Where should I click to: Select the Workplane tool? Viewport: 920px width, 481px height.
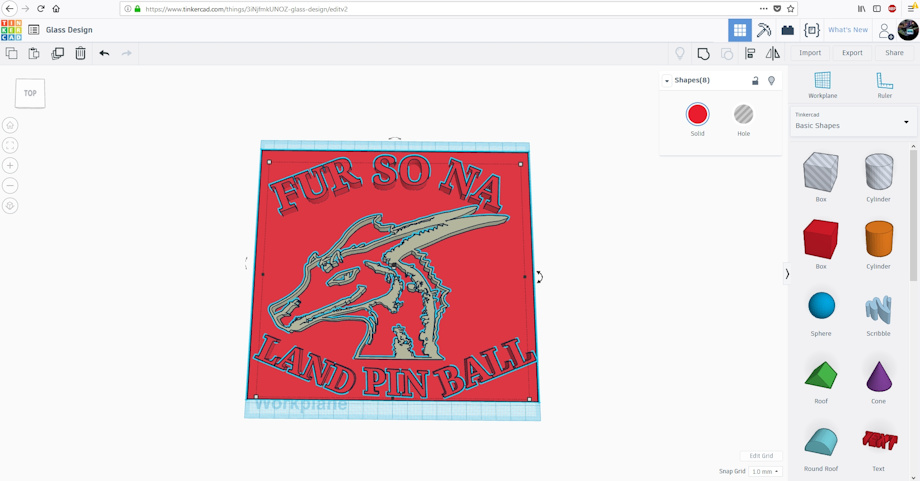(x=823, y=85)
